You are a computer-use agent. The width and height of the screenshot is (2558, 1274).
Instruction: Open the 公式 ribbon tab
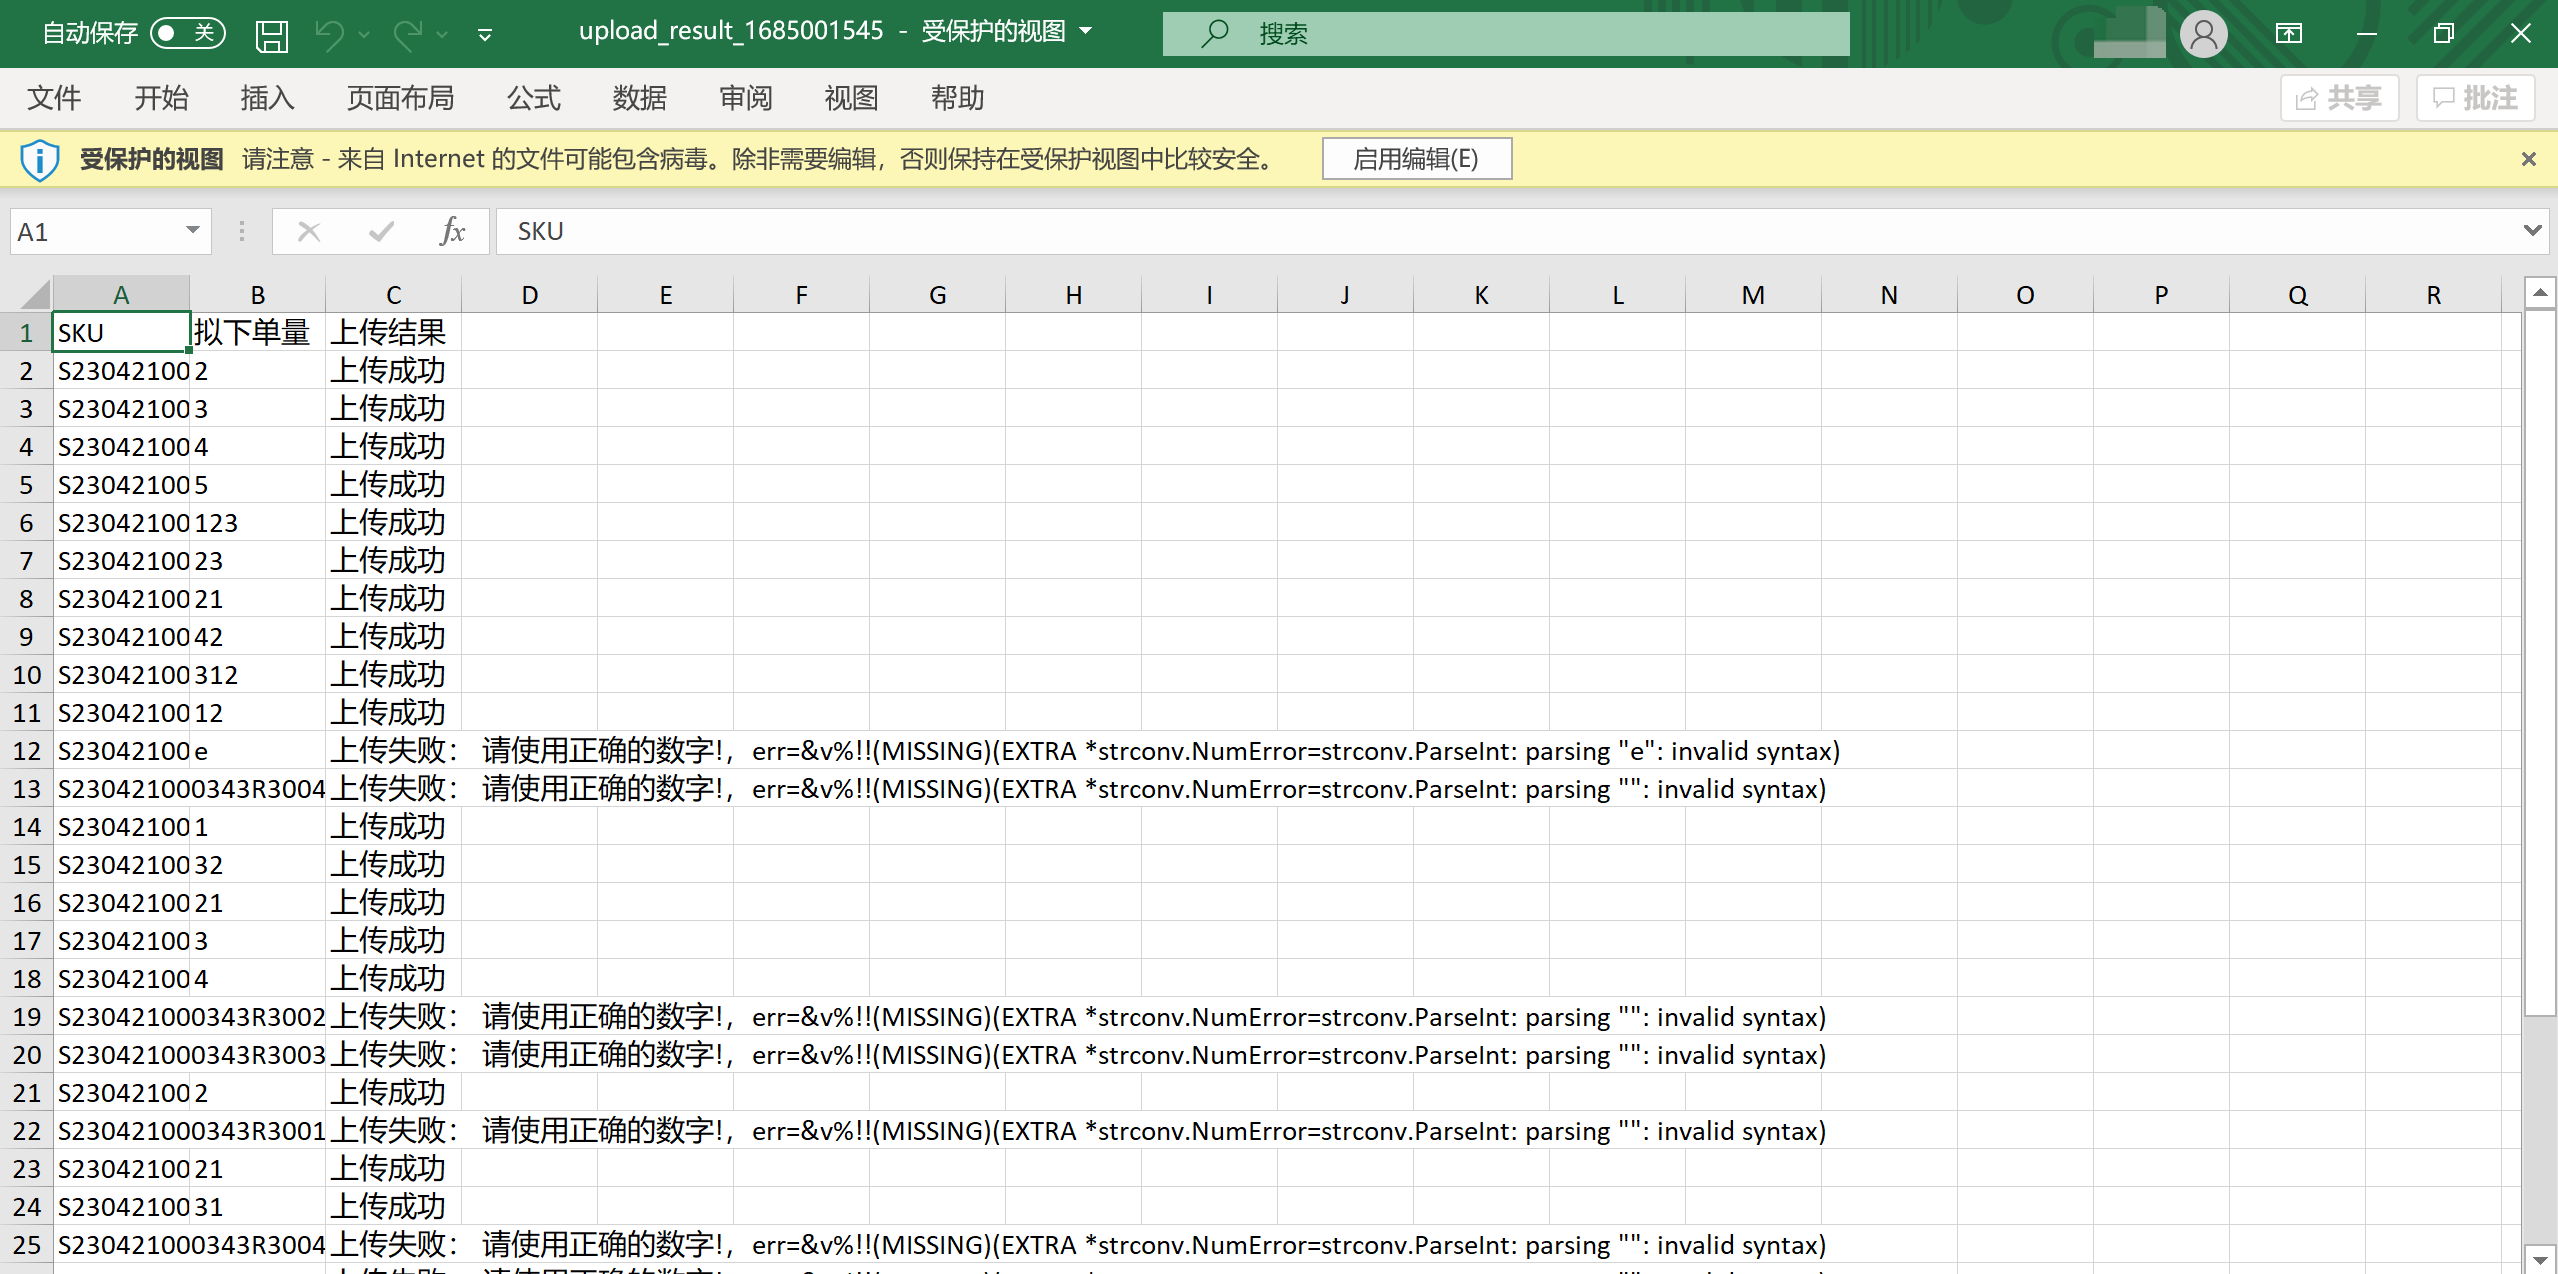(x=533, y=98)
